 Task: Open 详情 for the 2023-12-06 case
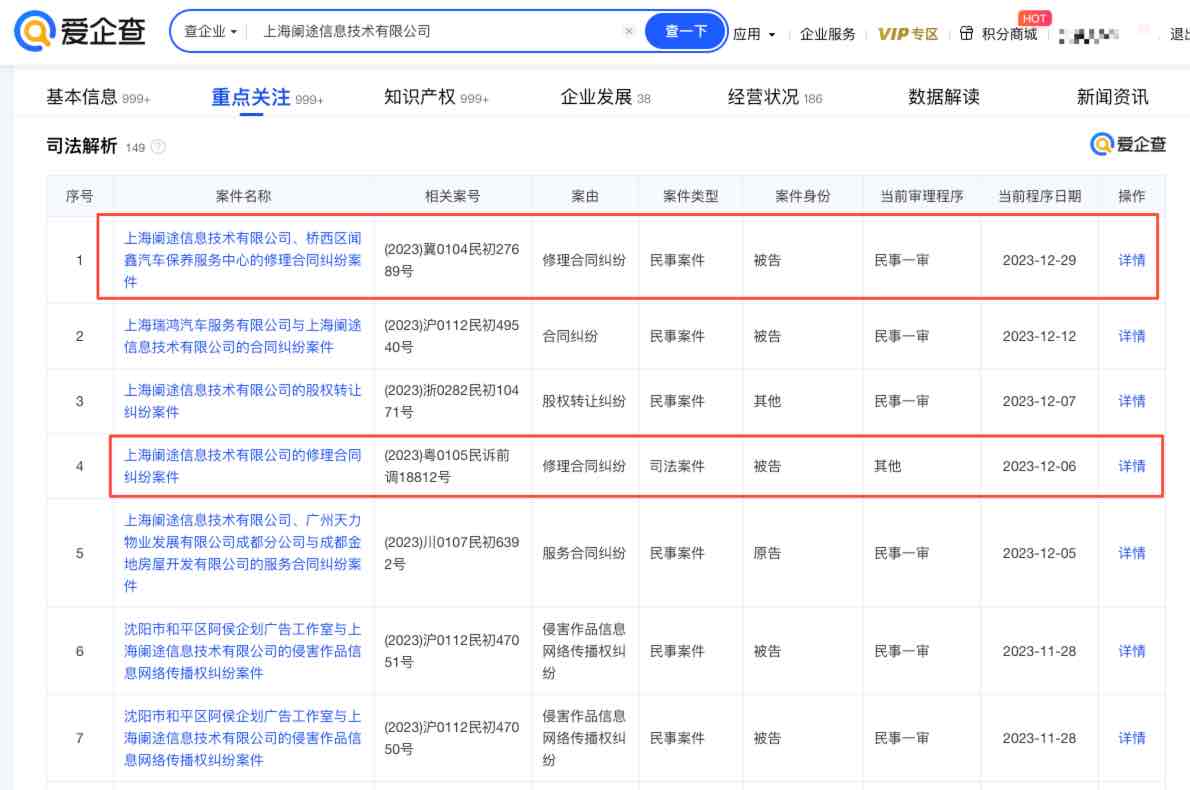1132,466
